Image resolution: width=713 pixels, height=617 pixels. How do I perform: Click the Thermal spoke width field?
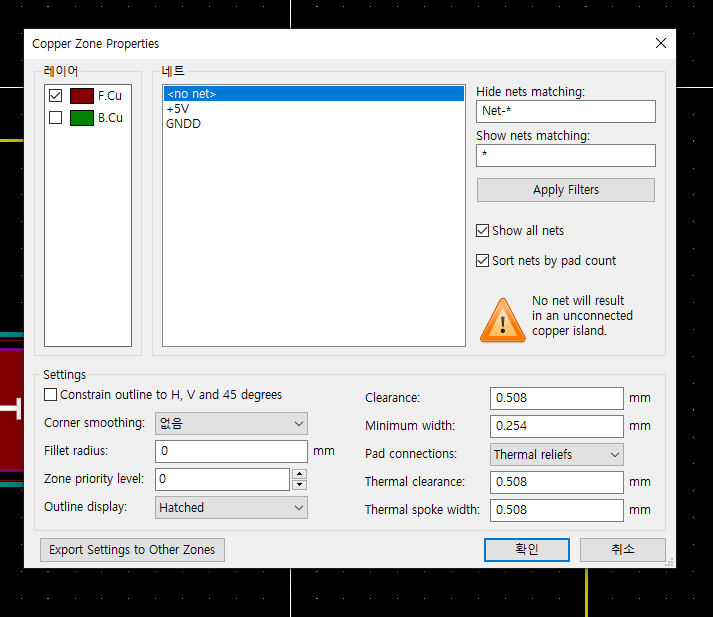click(557, 510)
